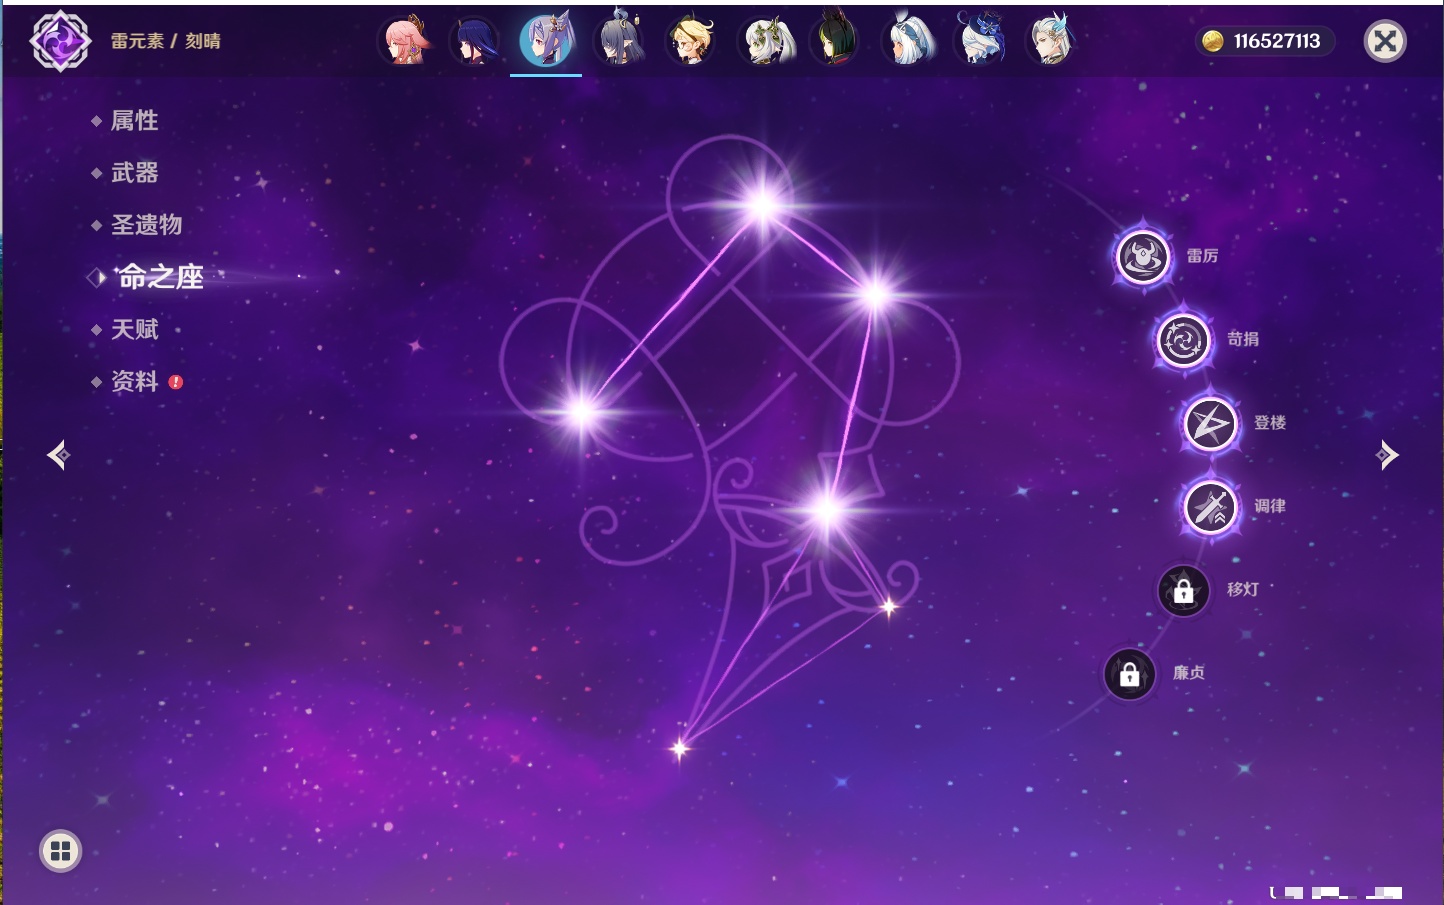1444x905 pixels.
Task: Click the locked 移灯 constellation padlock
Action: click(1184, 591)
